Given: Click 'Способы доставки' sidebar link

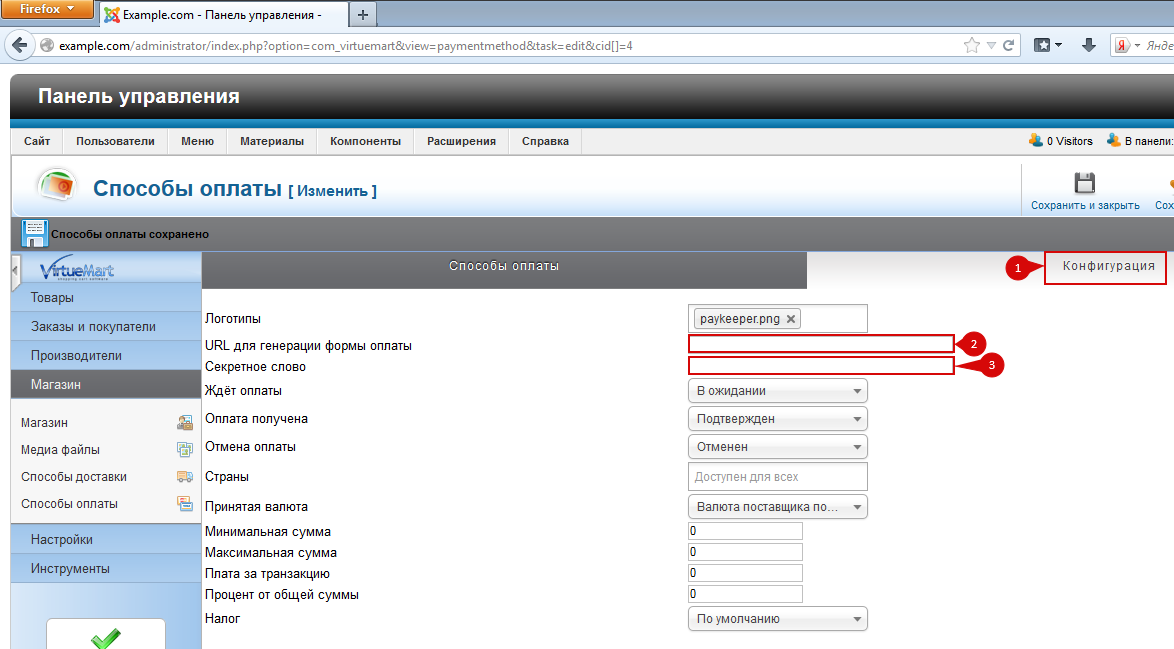Looking at the screenshot, I should coord(74,477).
